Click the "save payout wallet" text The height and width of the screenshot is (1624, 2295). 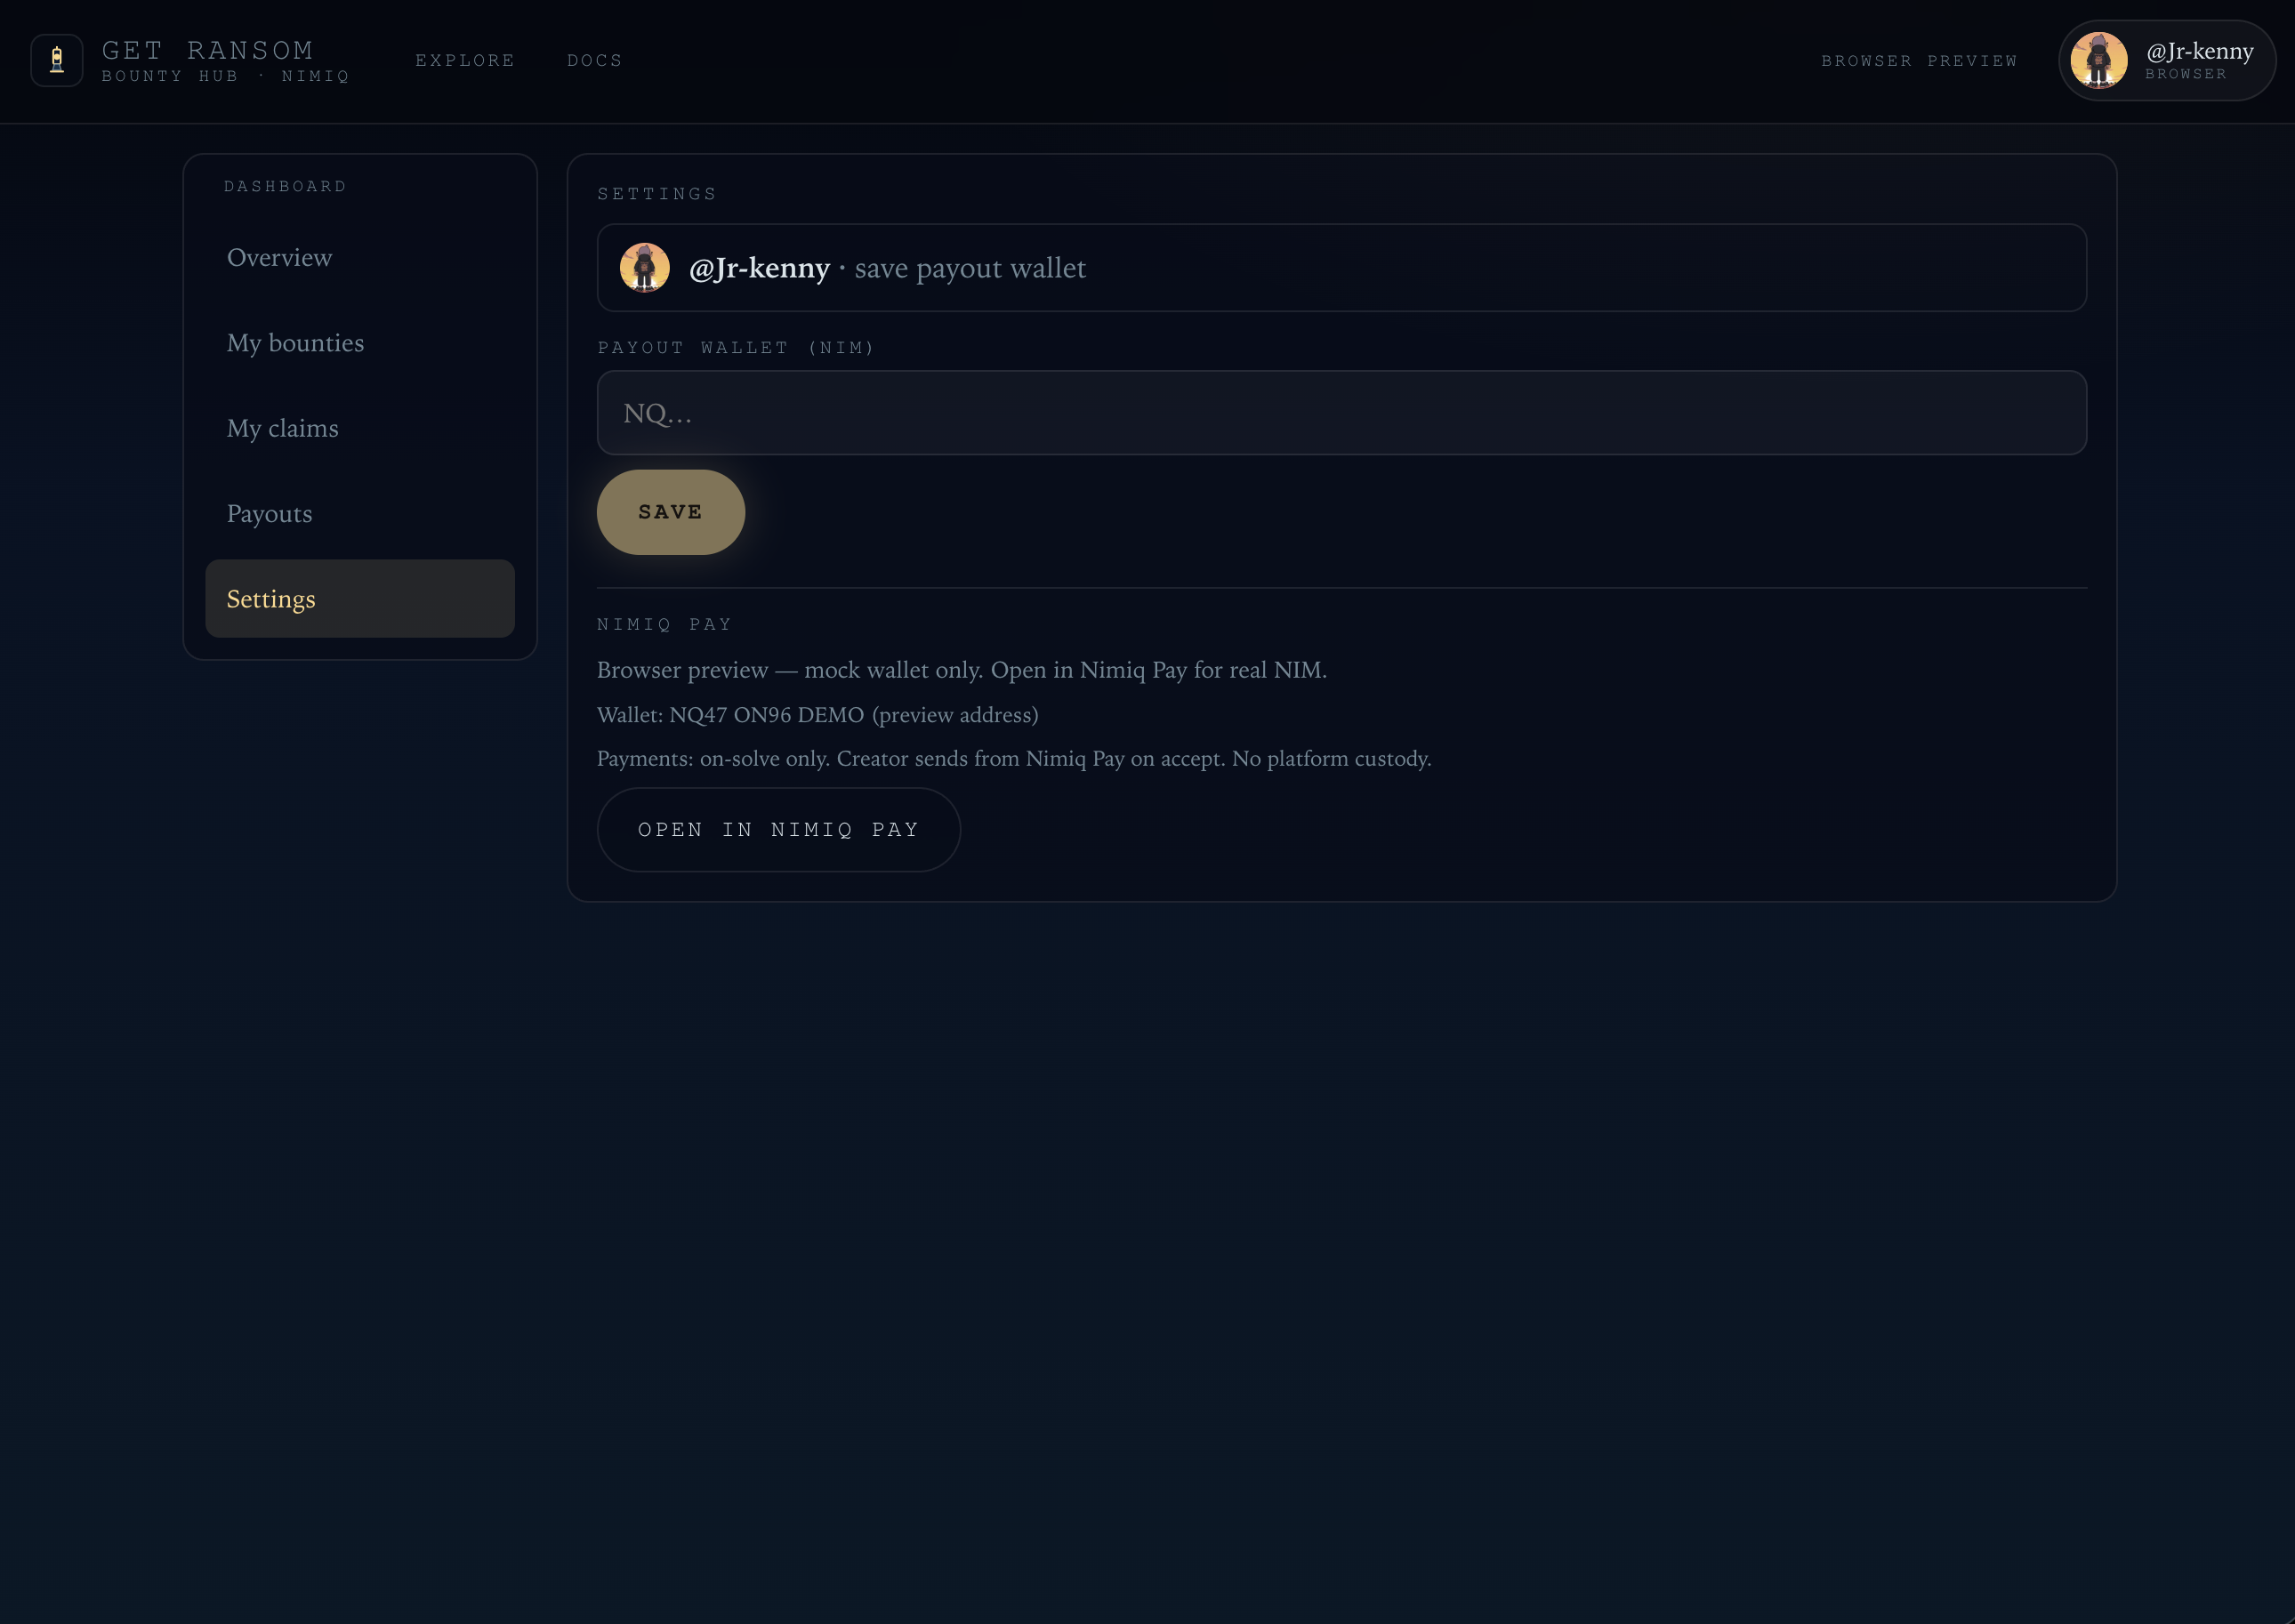(x=969, y=268)
